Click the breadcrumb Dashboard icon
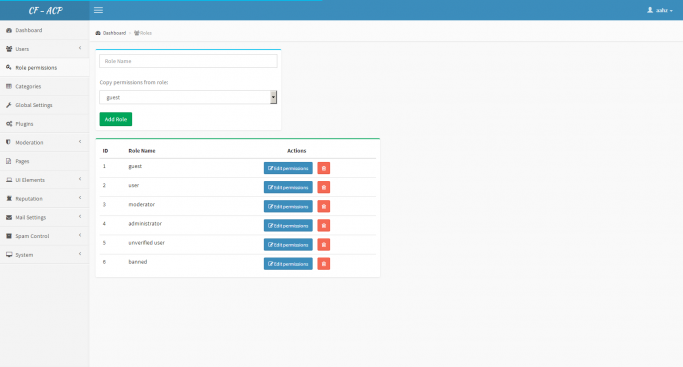The width and height of the screenshot is (683, 367). 98,33
